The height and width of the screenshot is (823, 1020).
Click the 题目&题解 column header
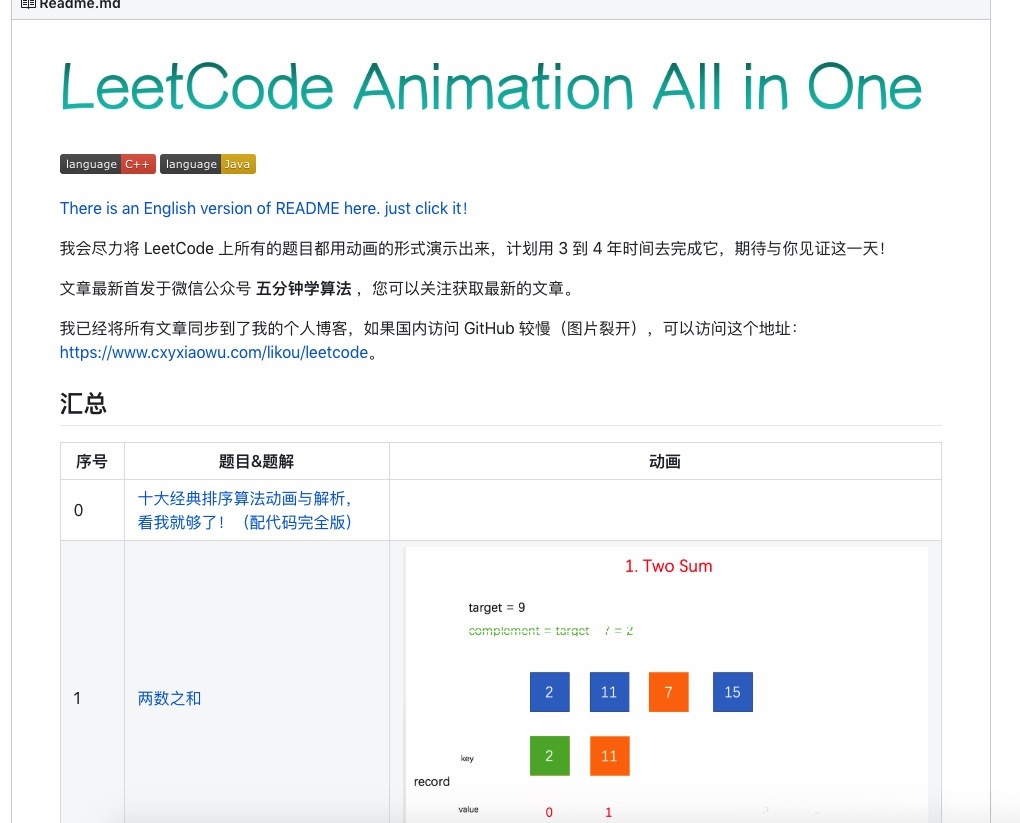point(257,461)
